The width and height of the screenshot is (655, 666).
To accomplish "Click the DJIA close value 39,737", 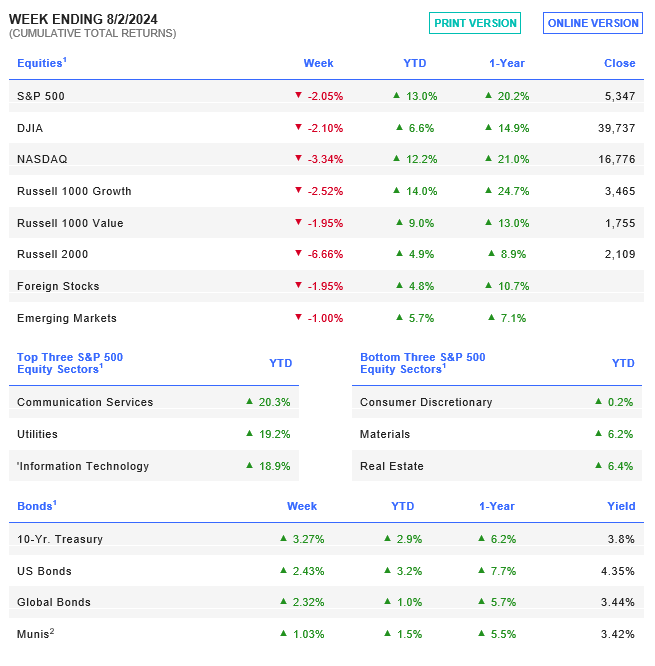I will 617,128.
